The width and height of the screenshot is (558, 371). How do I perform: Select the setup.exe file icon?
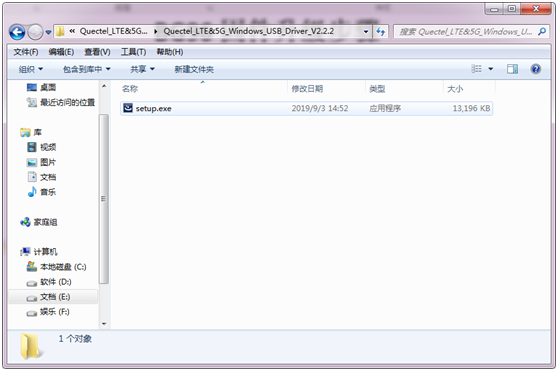pos(128,108)
